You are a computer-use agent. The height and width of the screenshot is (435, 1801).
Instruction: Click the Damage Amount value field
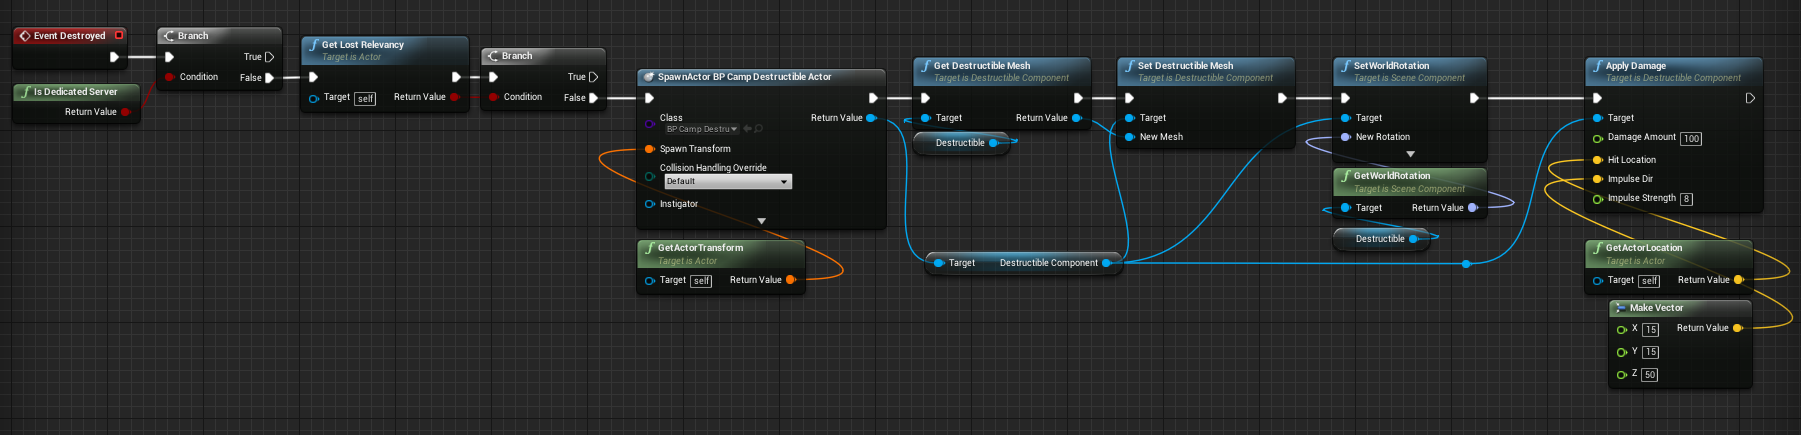point(1691,139)
